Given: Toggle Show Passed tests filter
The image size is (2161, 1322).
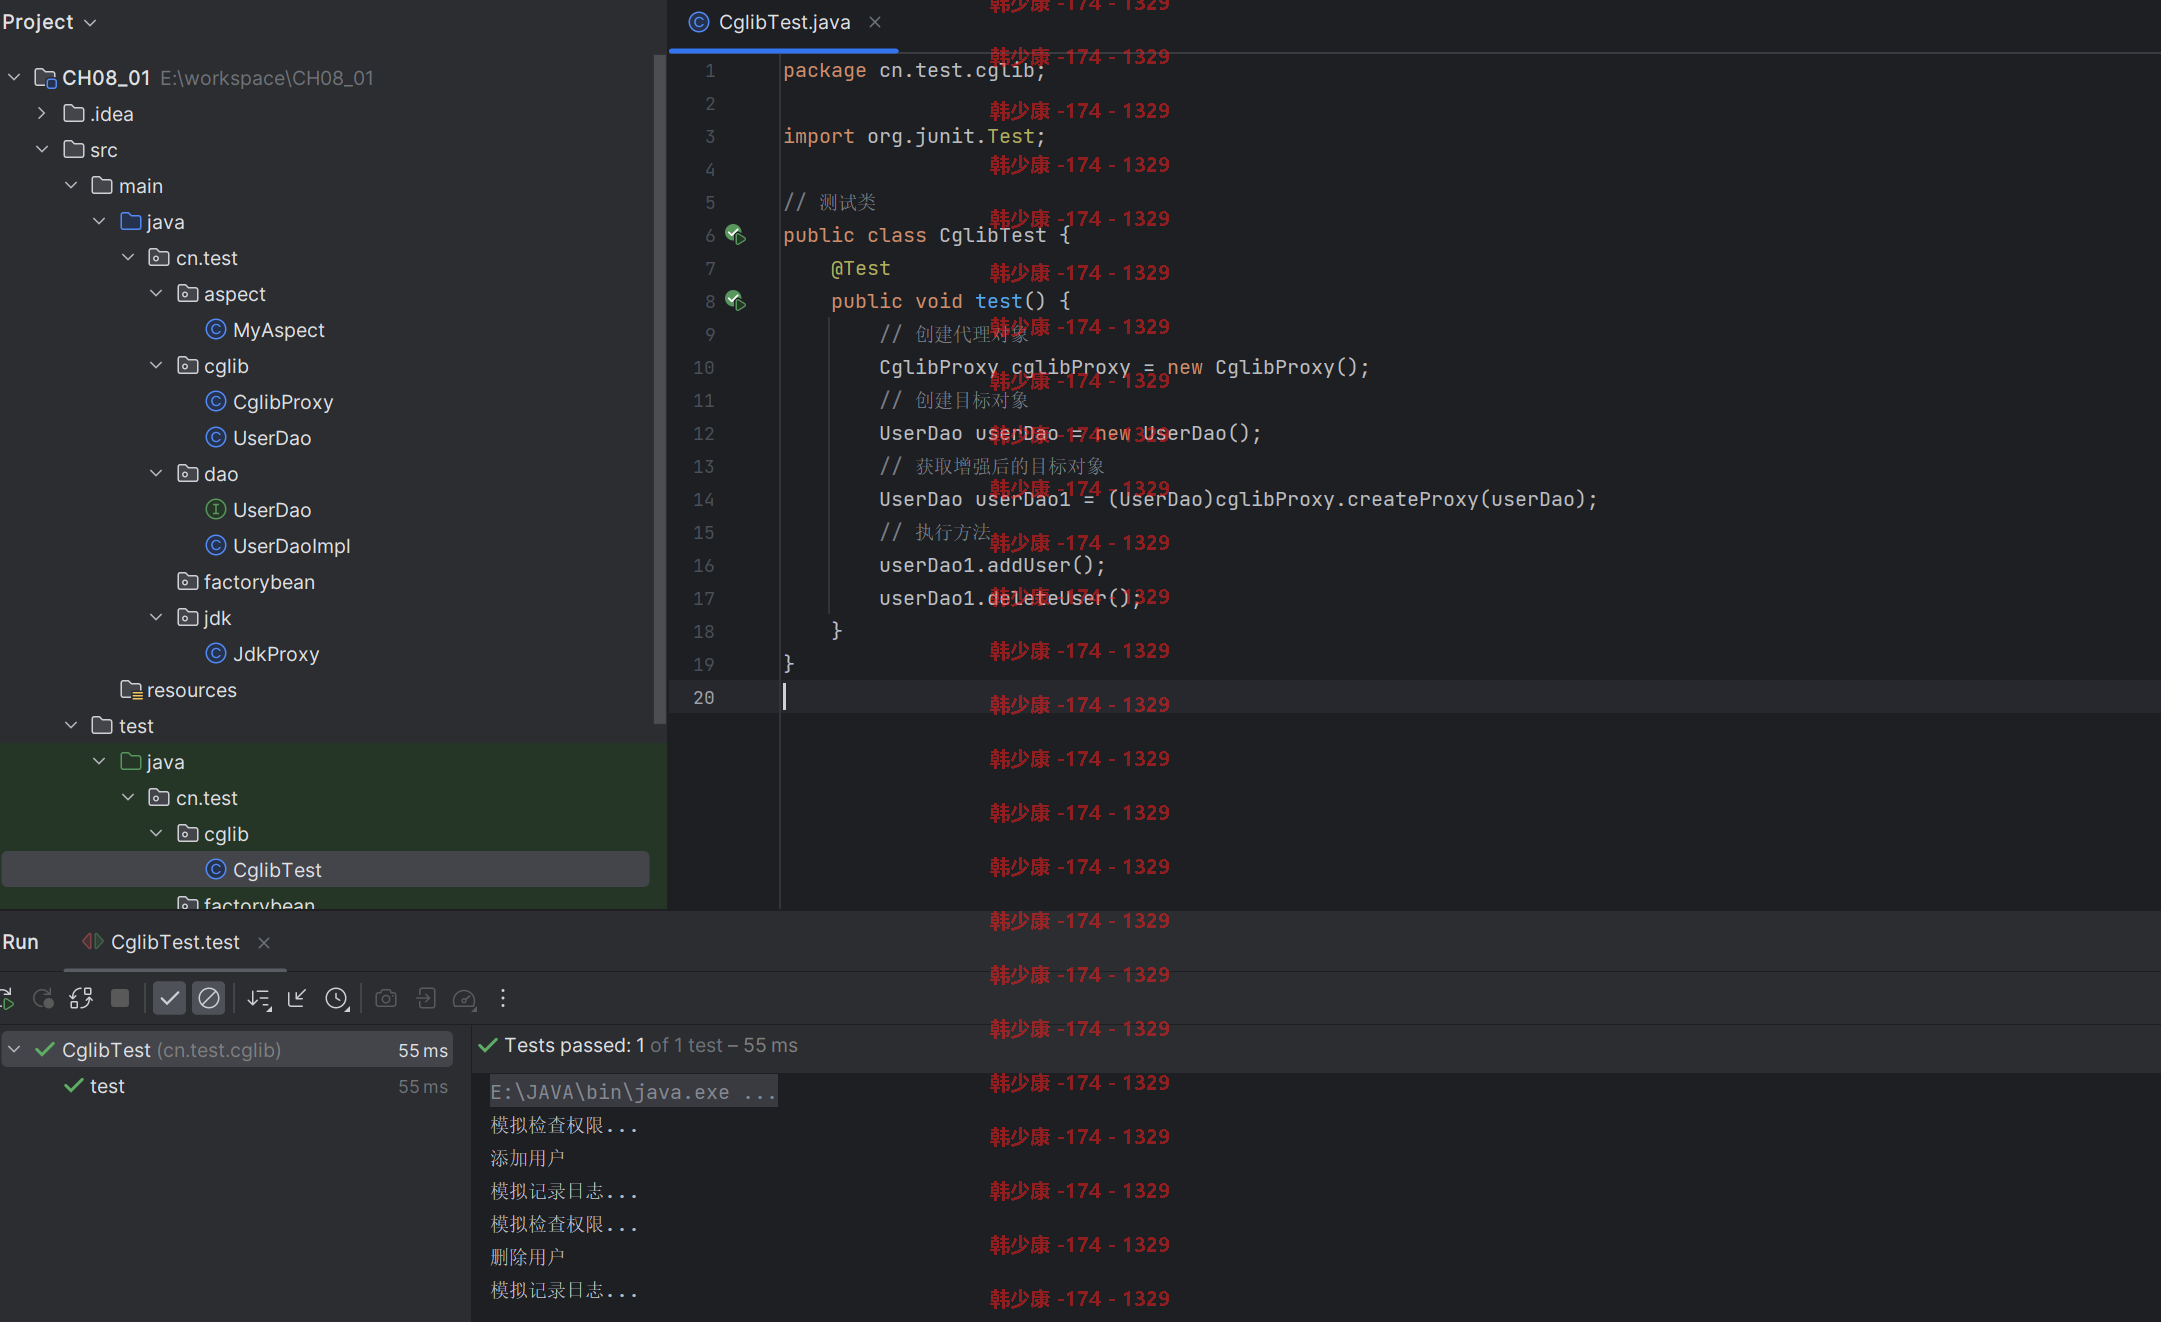Looking at the screenshot, I should 170,998.
